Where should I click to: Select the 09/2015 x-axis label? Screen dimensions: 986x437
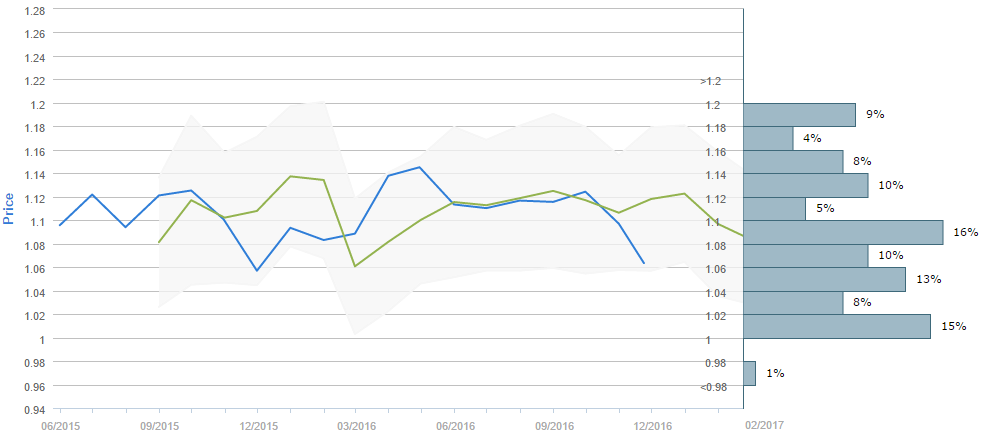(x=159, y=425)
